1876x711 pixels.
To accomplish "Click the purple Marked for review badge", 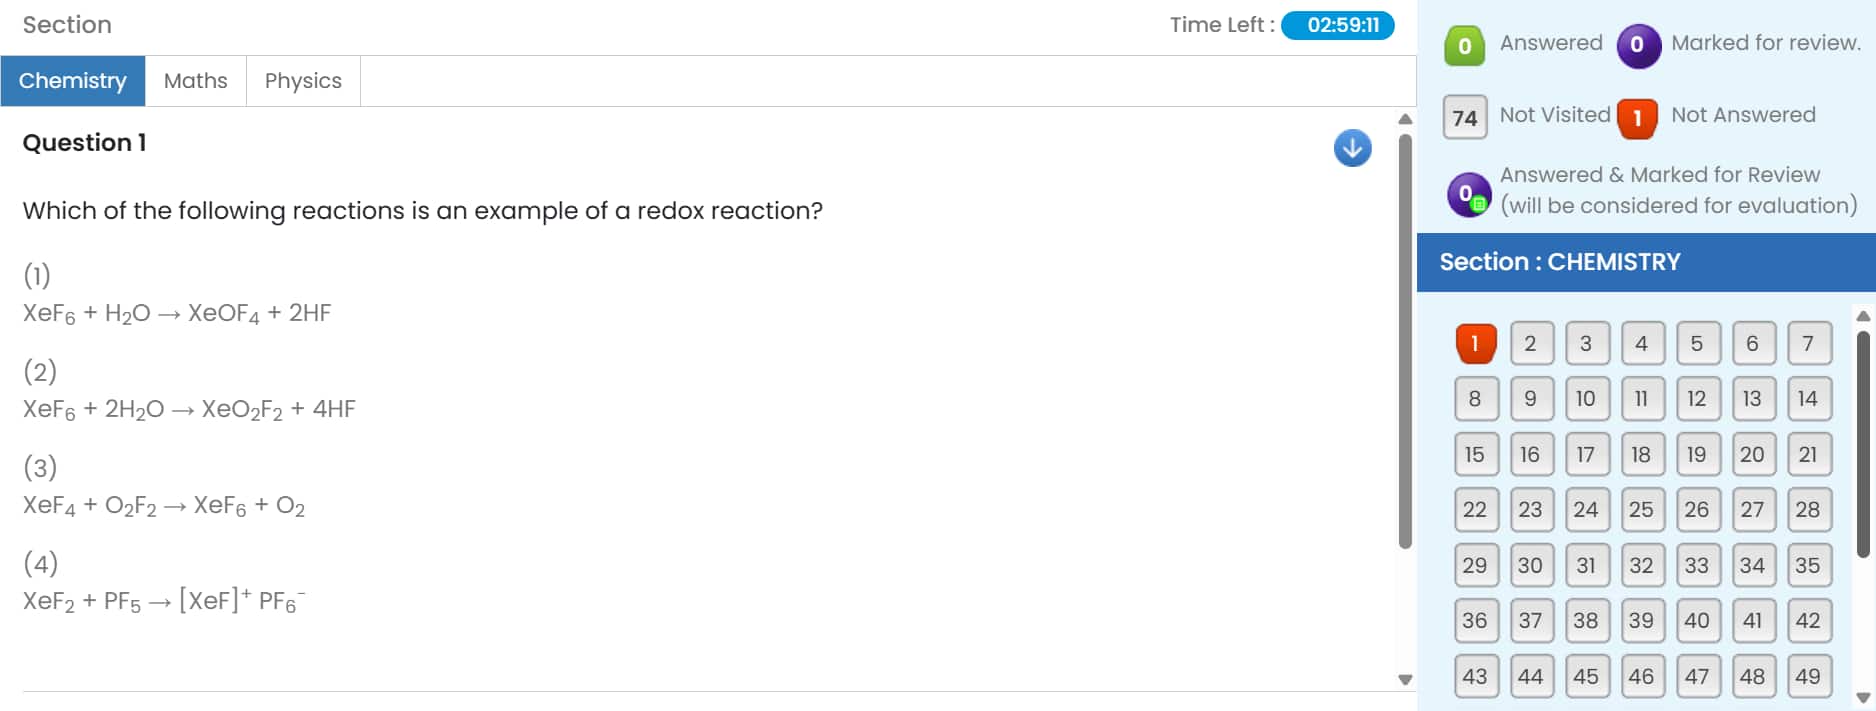I will pos(1638,45).
